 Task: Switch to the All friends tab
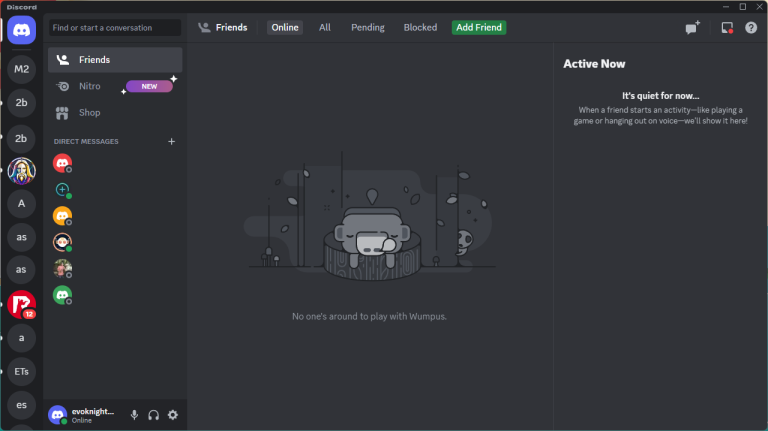tap(325, 27)
